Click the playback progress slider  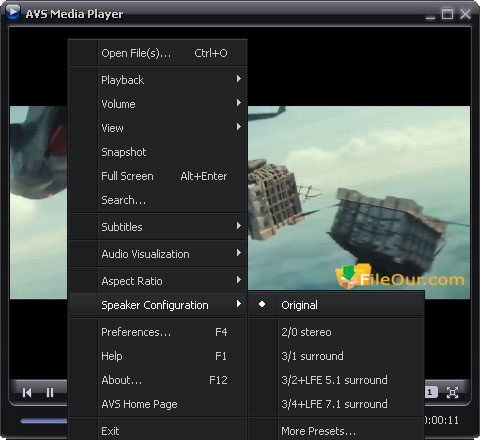(x=44, y=421)
